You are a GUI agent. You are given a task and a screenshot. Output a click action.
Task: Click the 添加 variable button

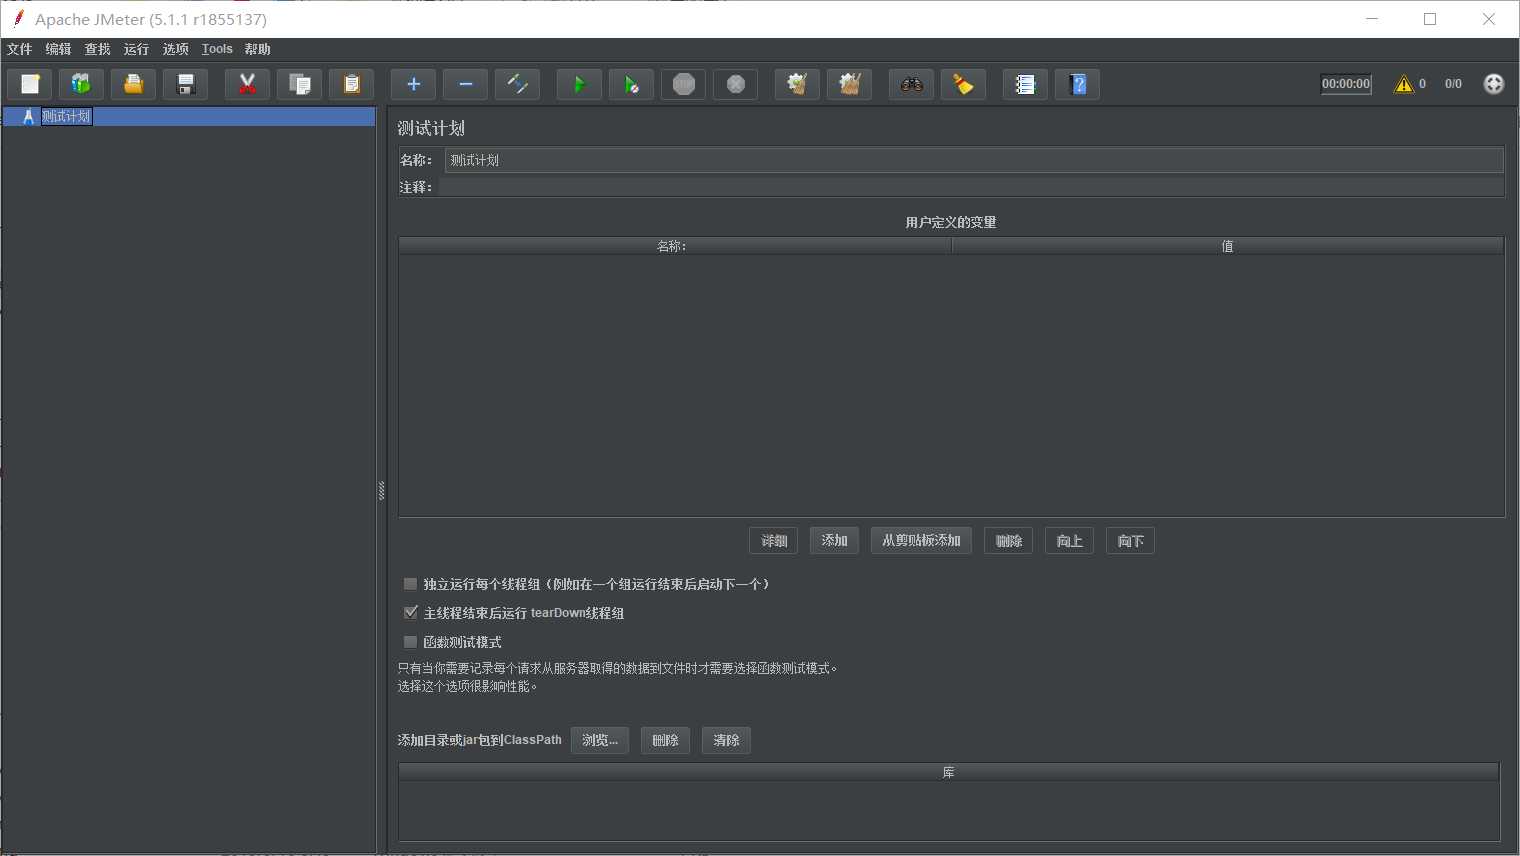834,541
